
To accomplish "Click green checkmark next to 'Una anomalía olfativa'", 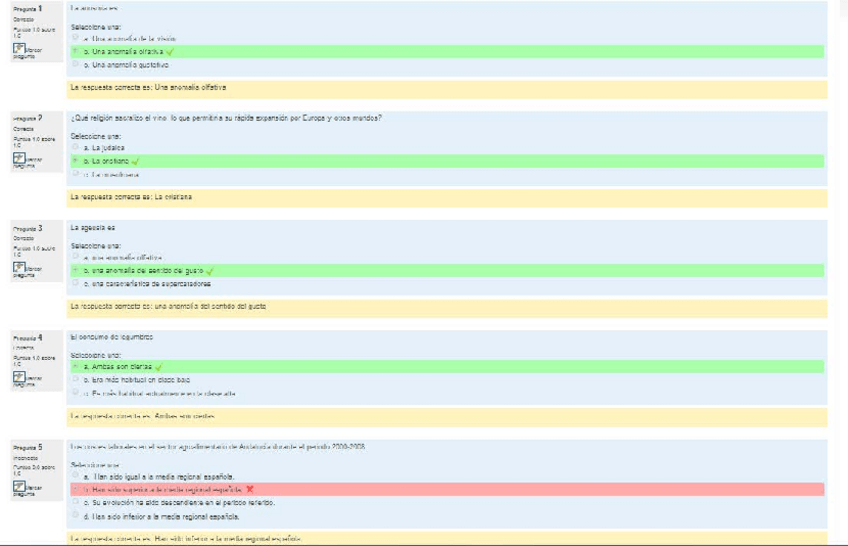I will (171, 51).
